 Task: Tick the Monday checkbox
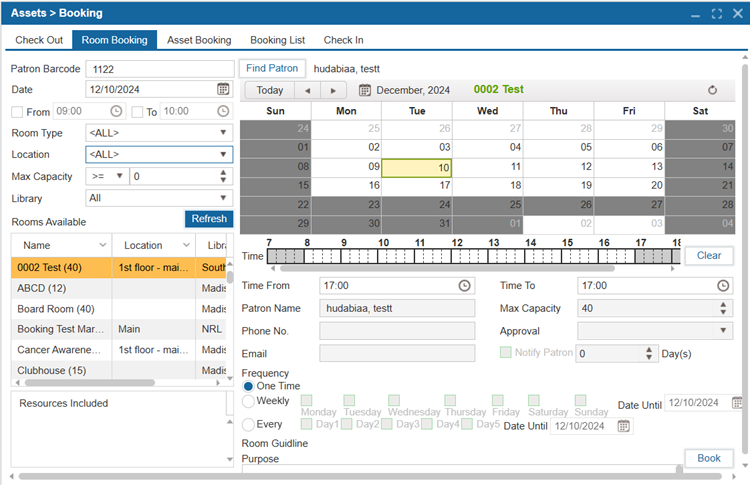(307, 400)
